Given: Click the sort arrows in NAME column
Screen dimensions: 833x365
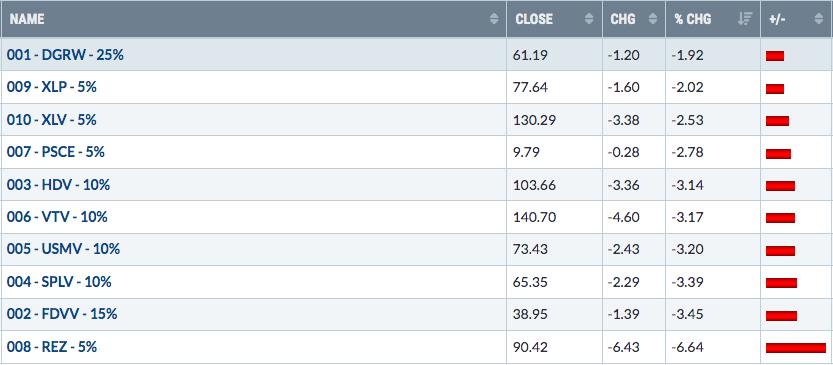Looking at the screenshot, I should point(494,19).
